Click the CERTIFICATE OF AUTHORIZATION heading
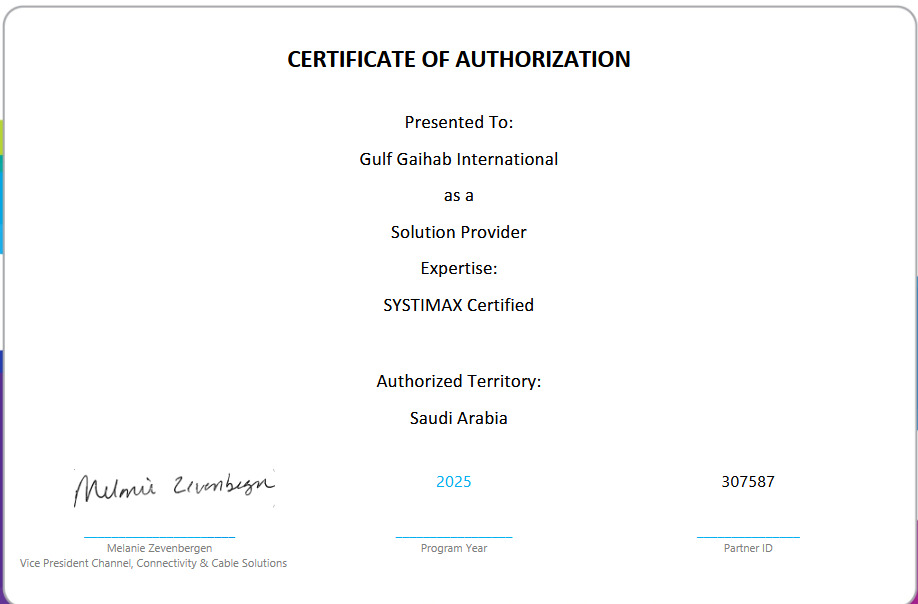 pos(458,59)
